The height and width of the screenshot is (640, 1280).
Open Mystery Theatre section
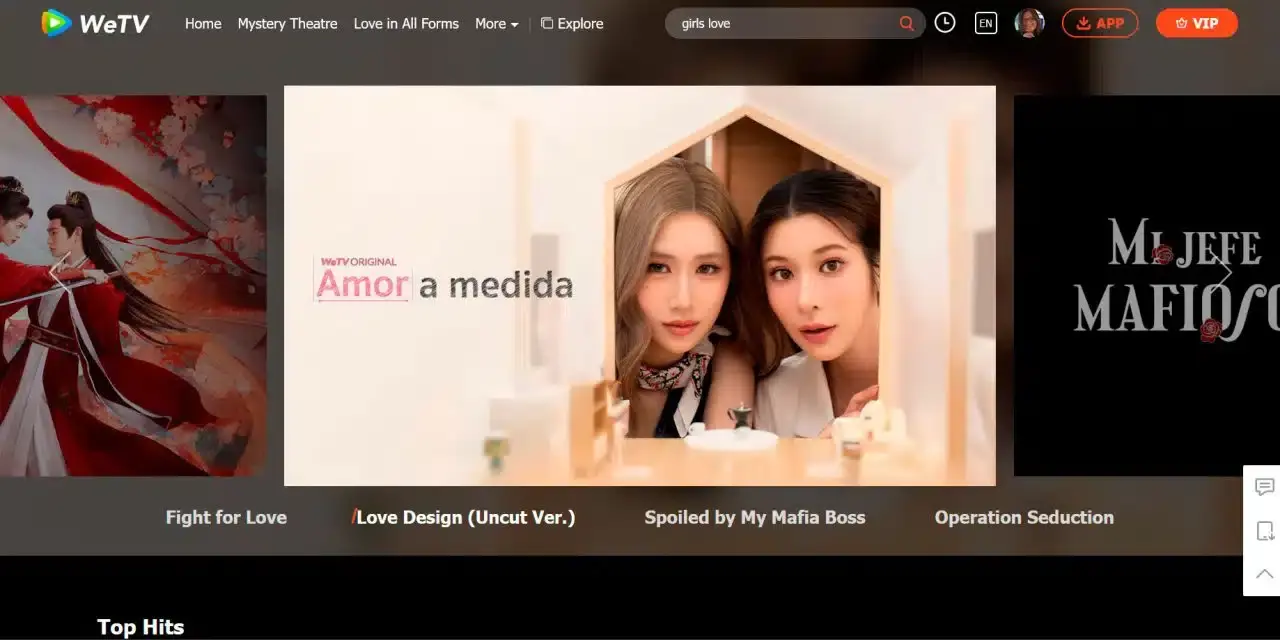pyautogui.click(x=287, y=23)
